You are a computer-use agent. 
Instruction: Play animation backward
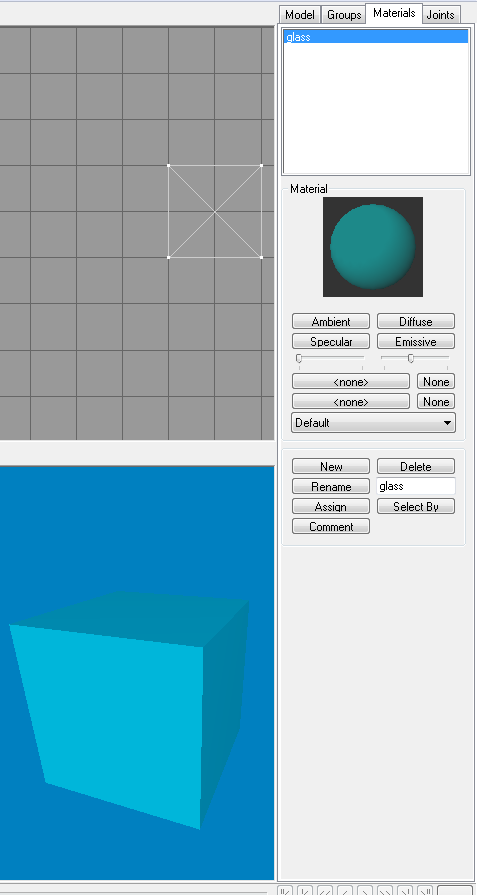pyautogui.click(x=325, y=890)
